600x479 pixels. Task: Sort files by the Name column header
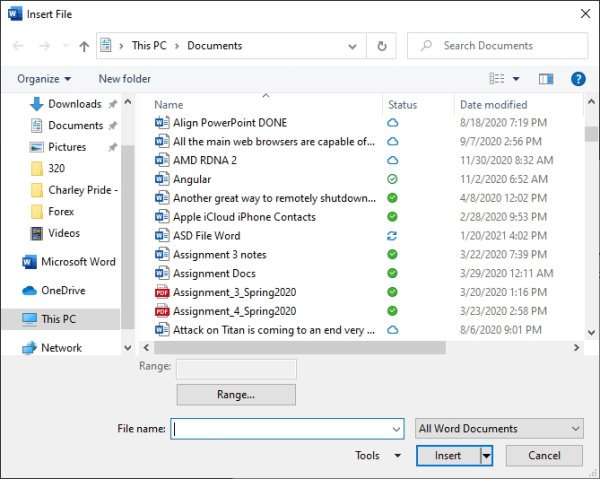pyautogui.click(x=168, y=105)
